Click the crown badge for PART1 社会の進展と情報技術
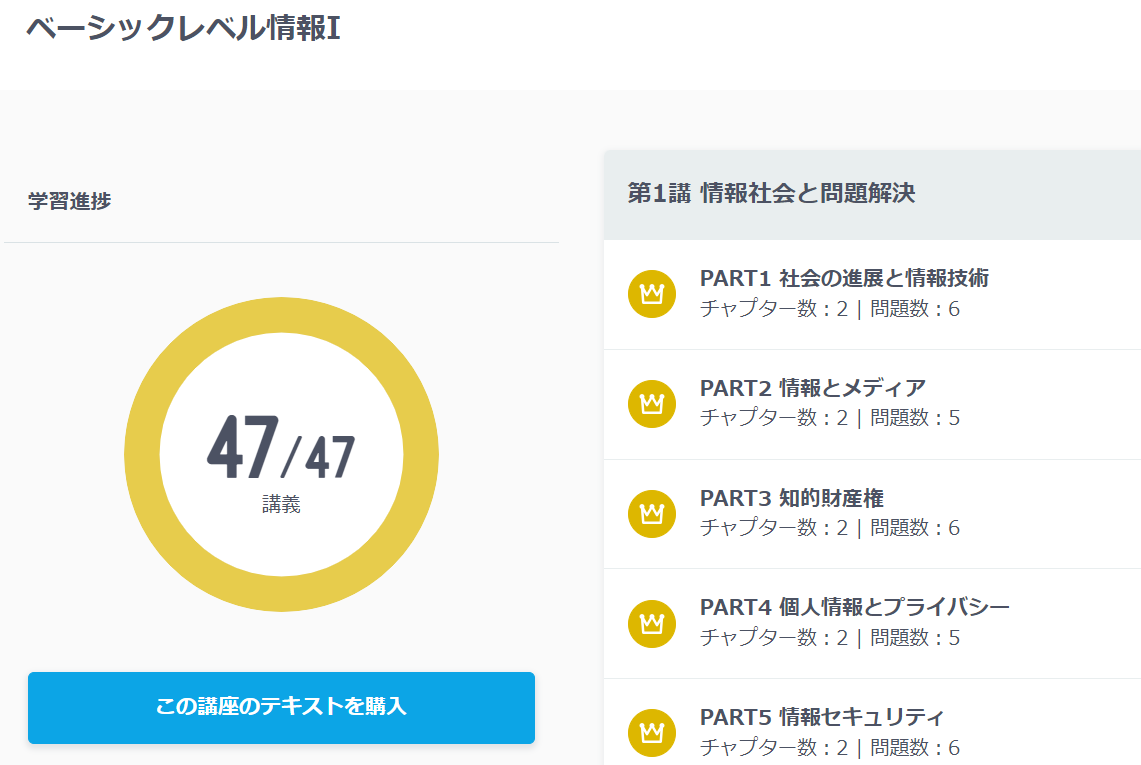Screen dimensions: 1141x765 [x=651, y=294]
